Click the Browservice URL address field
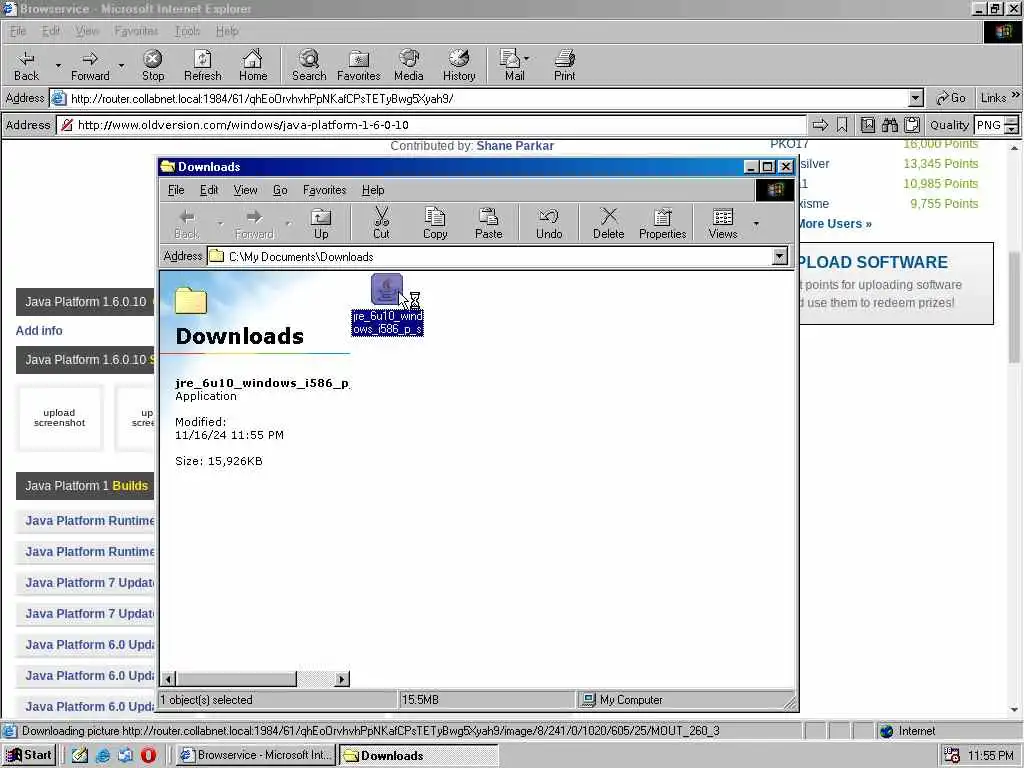The width and height of the screenshot is (1024, 768). coord(431,125)
